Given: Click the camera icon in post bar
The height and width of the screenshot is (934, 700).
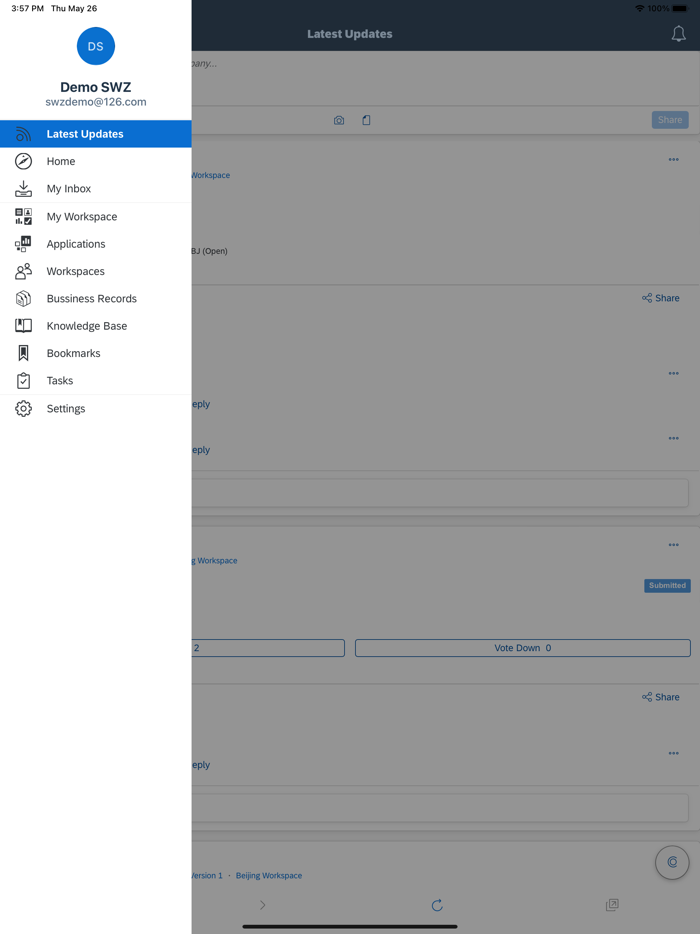Looking at the screenshot, I should (x=339, y=120).
